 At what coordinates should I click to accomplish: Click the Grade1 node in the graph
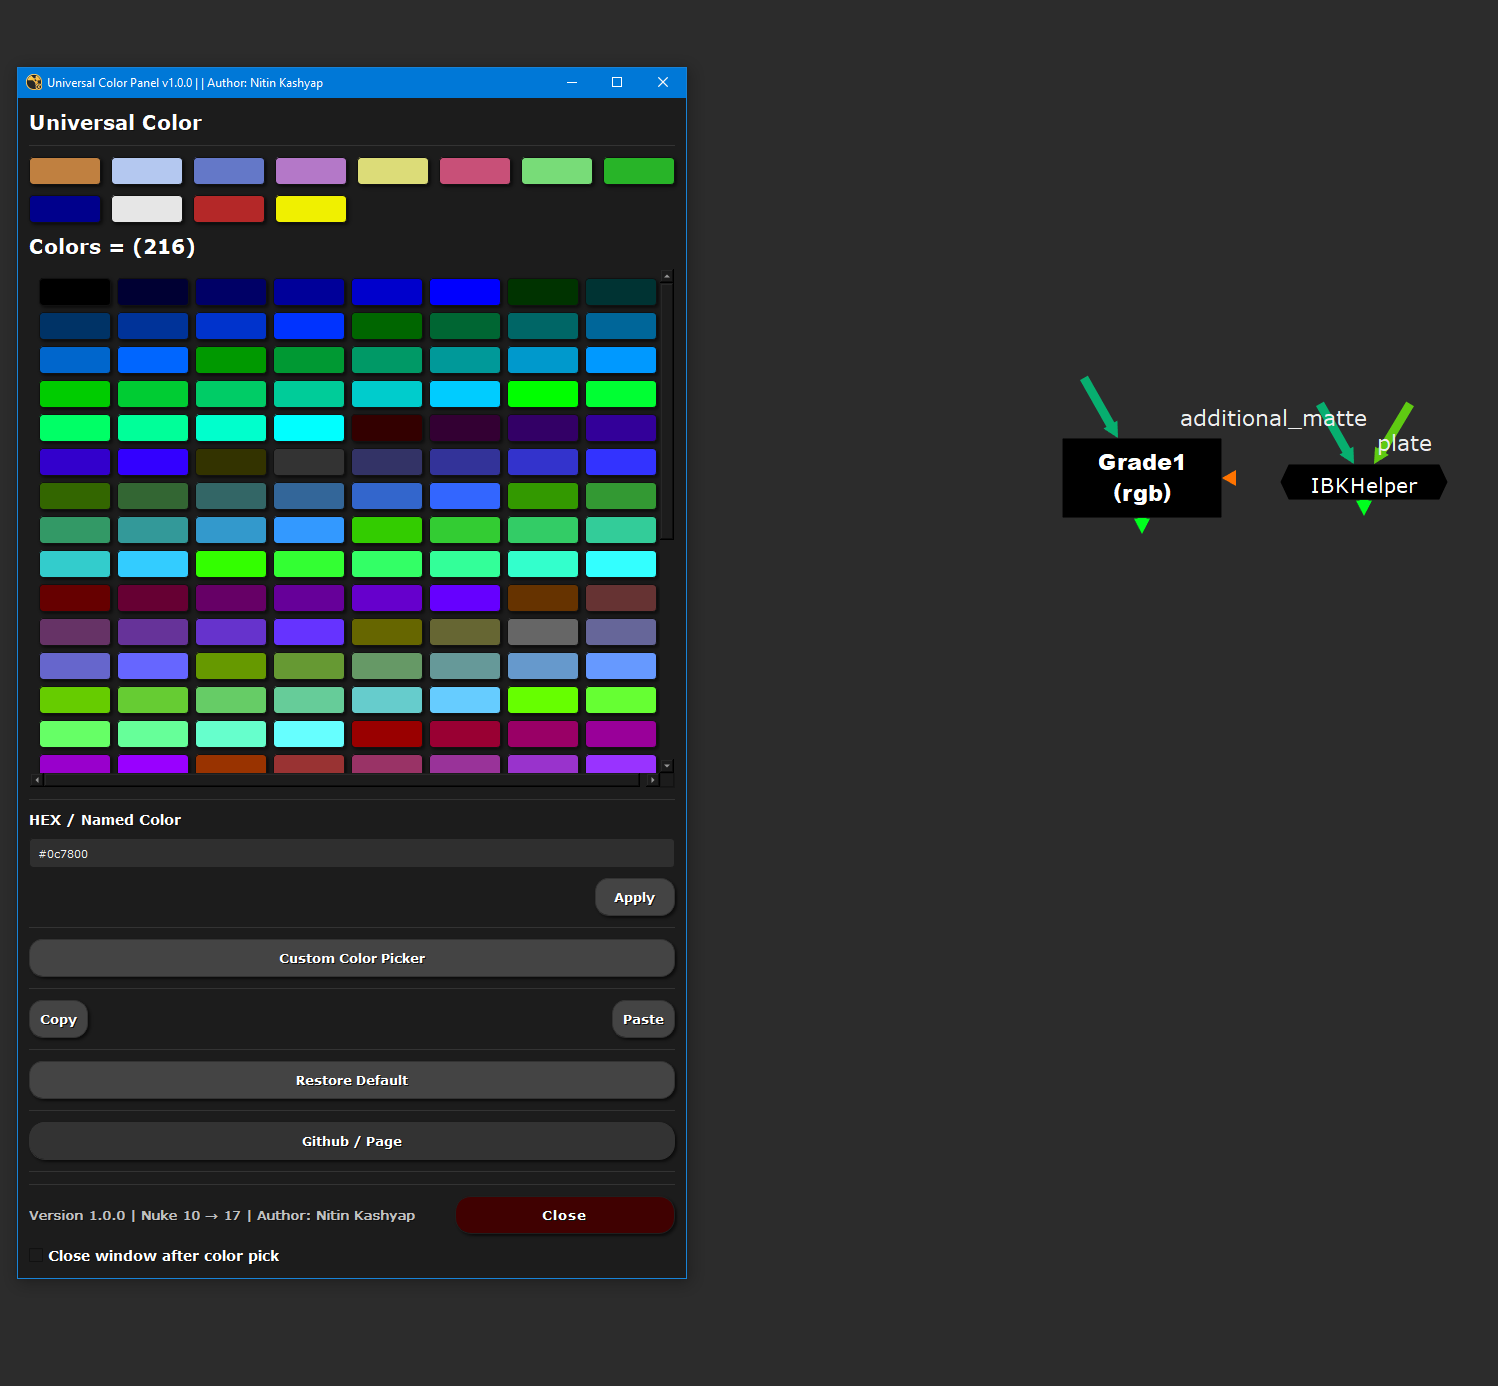[x=1141, y=477]
